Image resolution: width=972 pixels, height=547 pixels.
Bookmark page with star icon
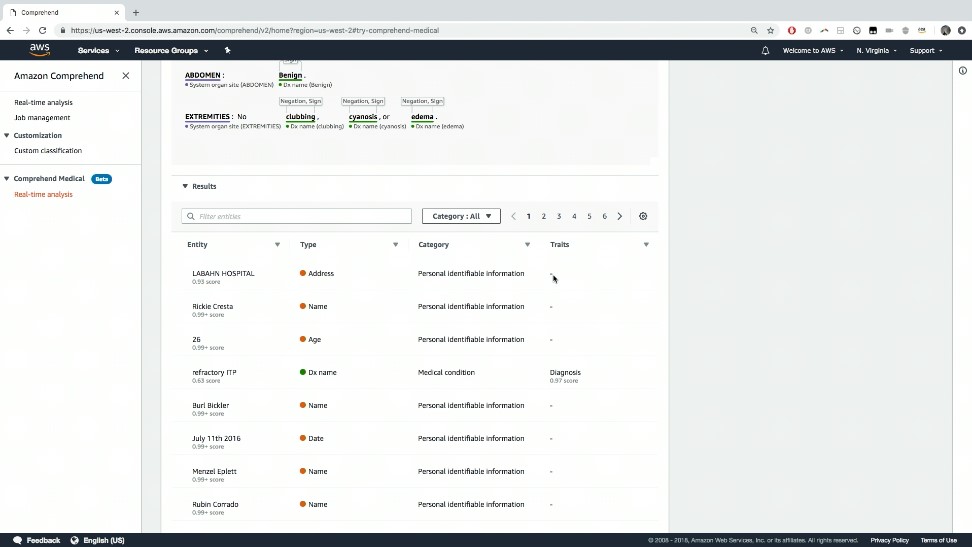tap(771, 30)
